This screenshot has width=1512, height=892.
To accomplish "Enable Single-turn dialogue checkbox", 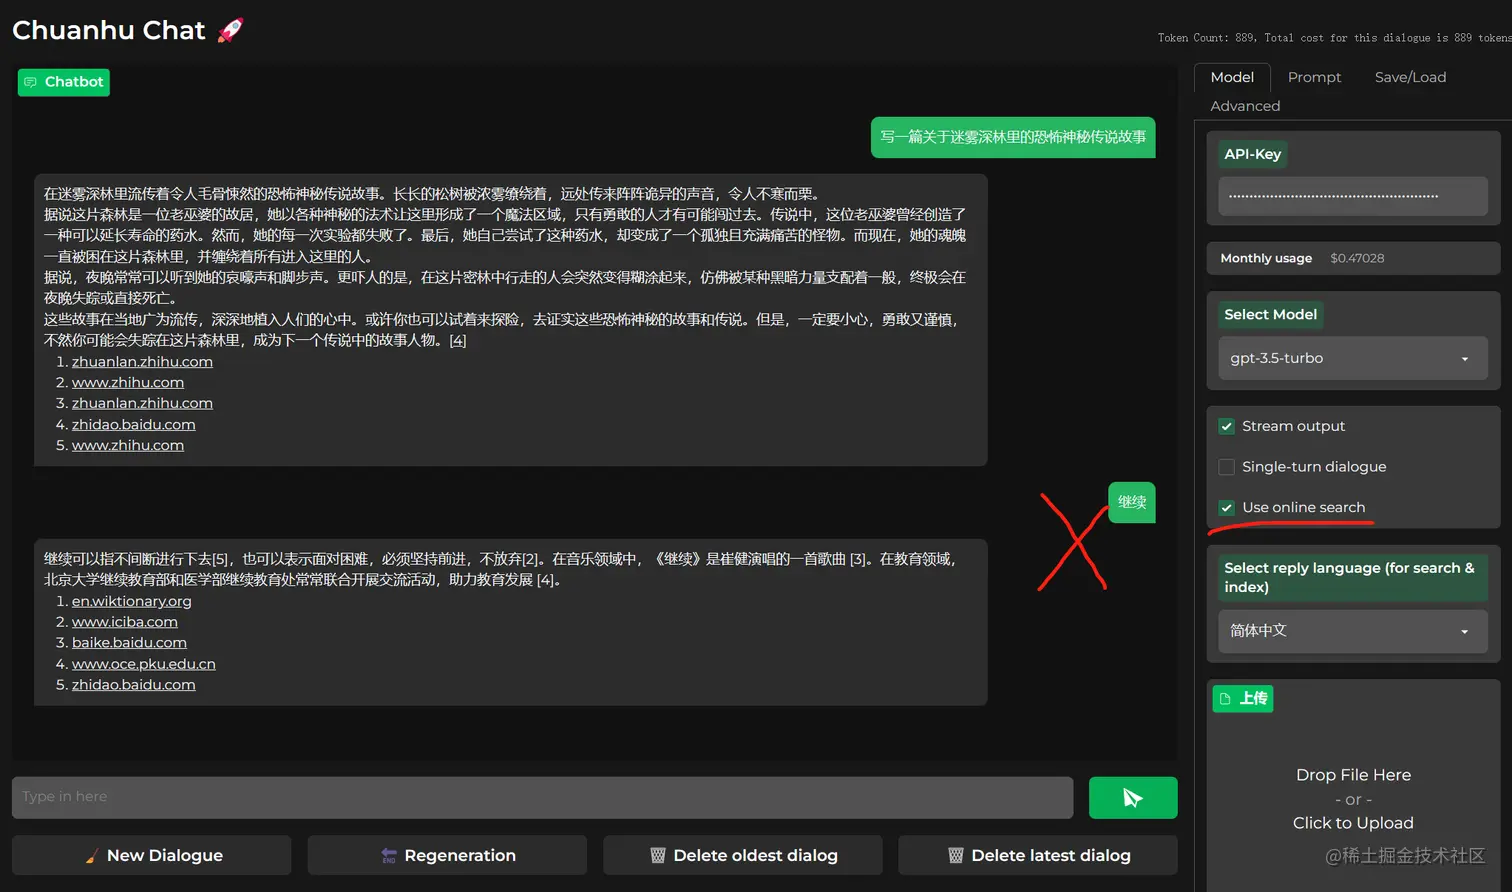I will pyautogui.click(x=1227, y=467).
